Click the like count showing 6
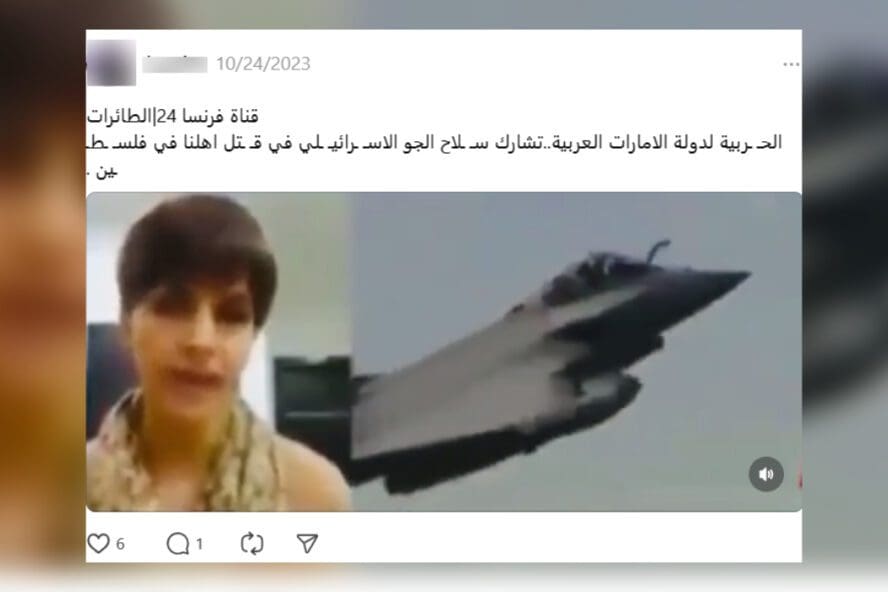Viewport: 888px width, 592px height. click(120, 544)
